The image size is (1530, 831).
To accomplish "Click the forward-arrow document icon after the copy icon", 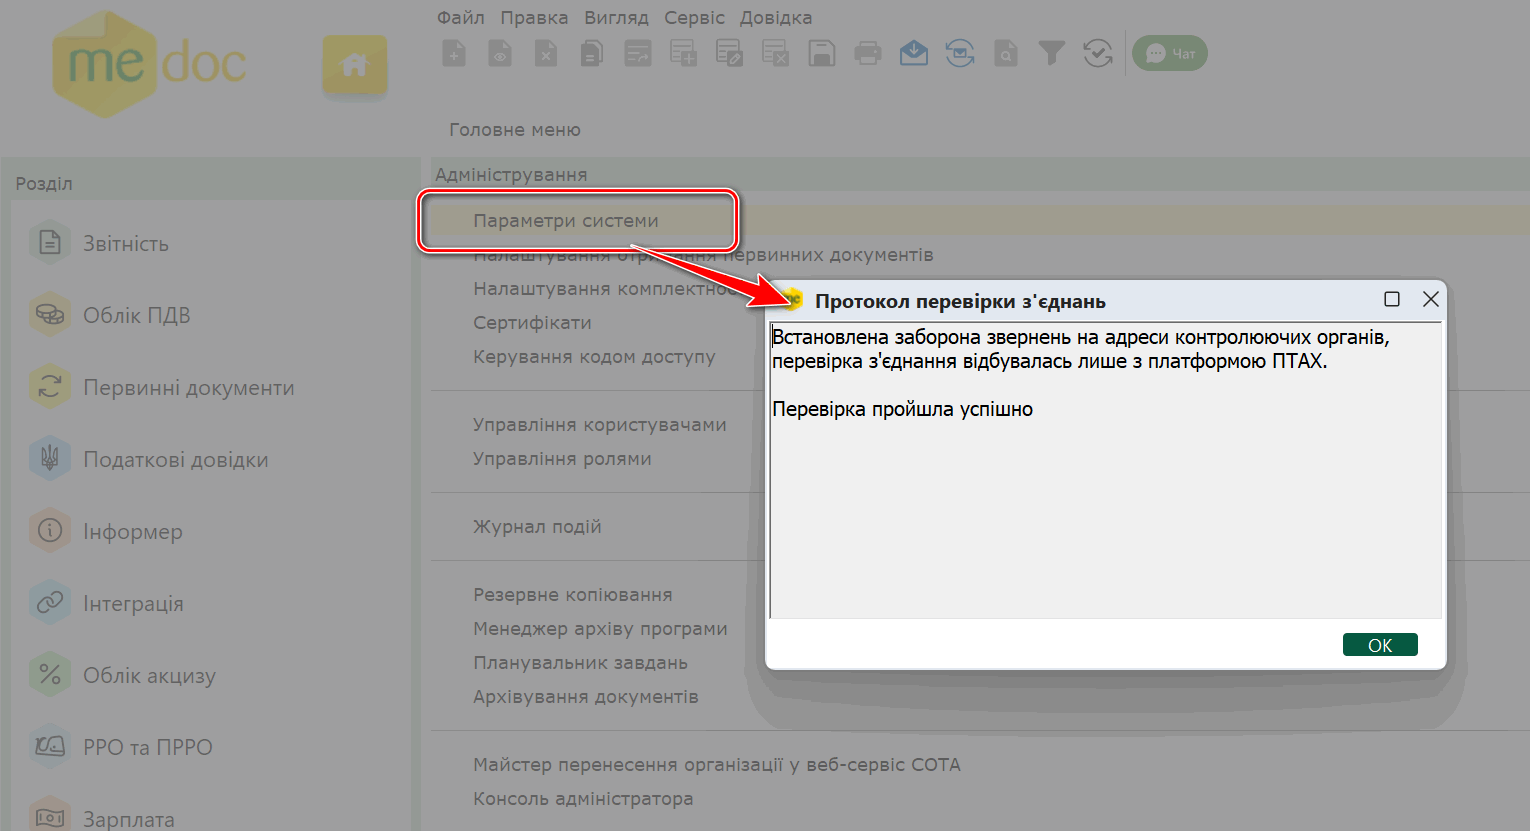I will (x=638, y=53).
